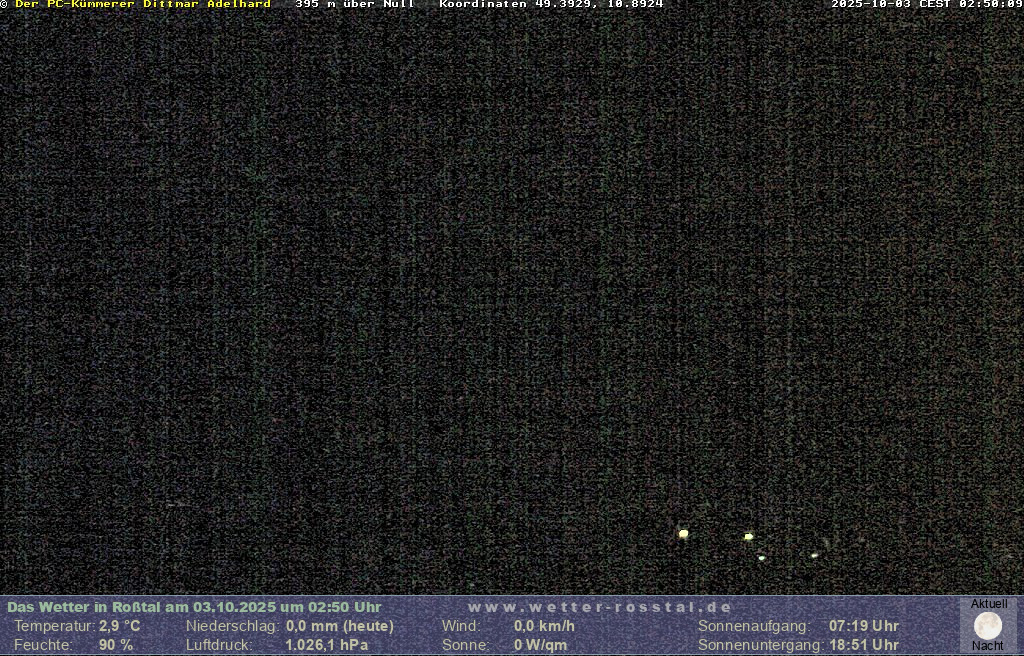Click the 'Nacht' label below the moon

tap(988, 646)
